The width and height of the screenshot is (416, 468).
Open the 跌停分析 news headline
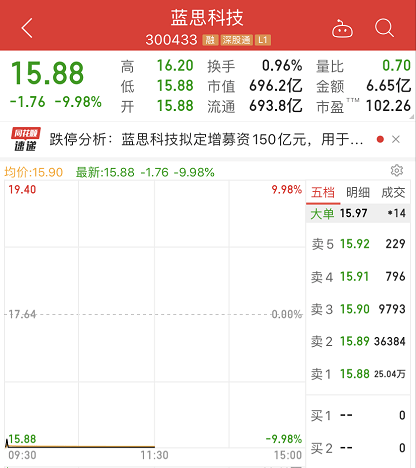(x=206, y=139)
